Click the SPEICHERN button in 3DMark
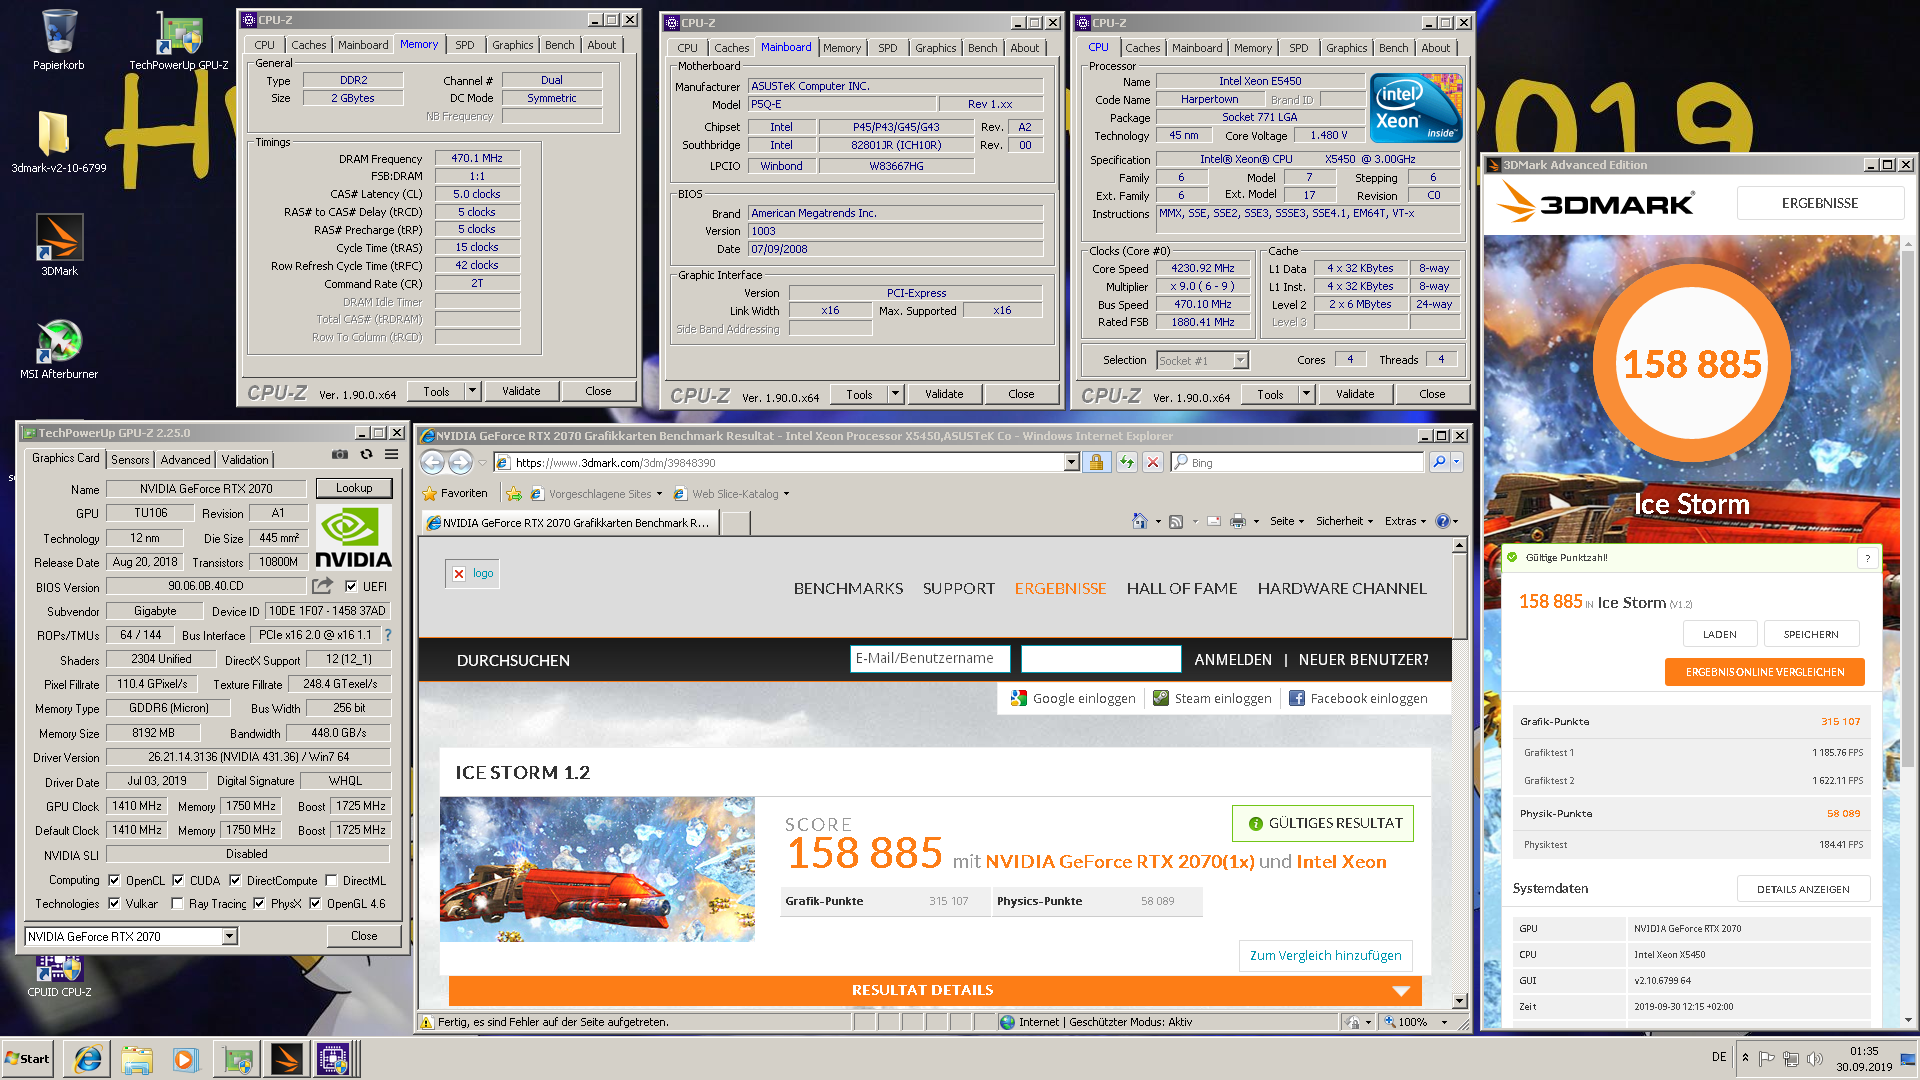 pyautogui.click(x=1811, y=634)
